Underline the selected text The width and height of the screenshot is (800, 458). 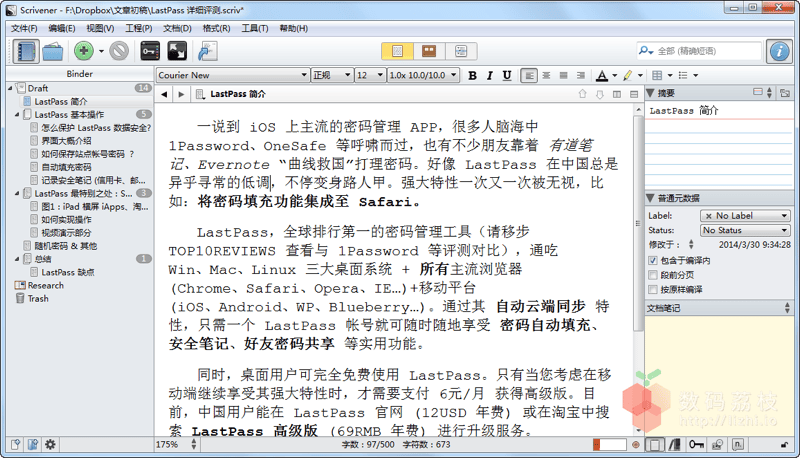(x=507, y=75)
